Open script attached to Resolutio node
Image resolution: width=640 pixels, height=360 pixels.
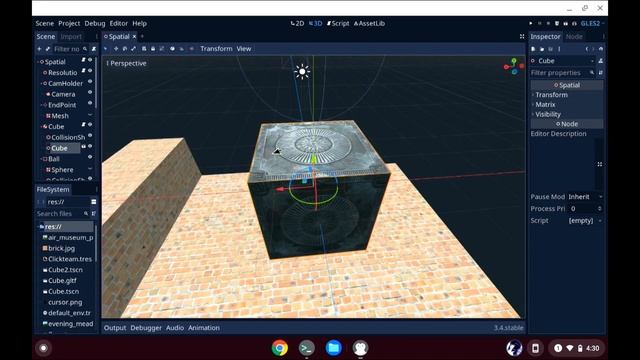[x=83, y=71]
